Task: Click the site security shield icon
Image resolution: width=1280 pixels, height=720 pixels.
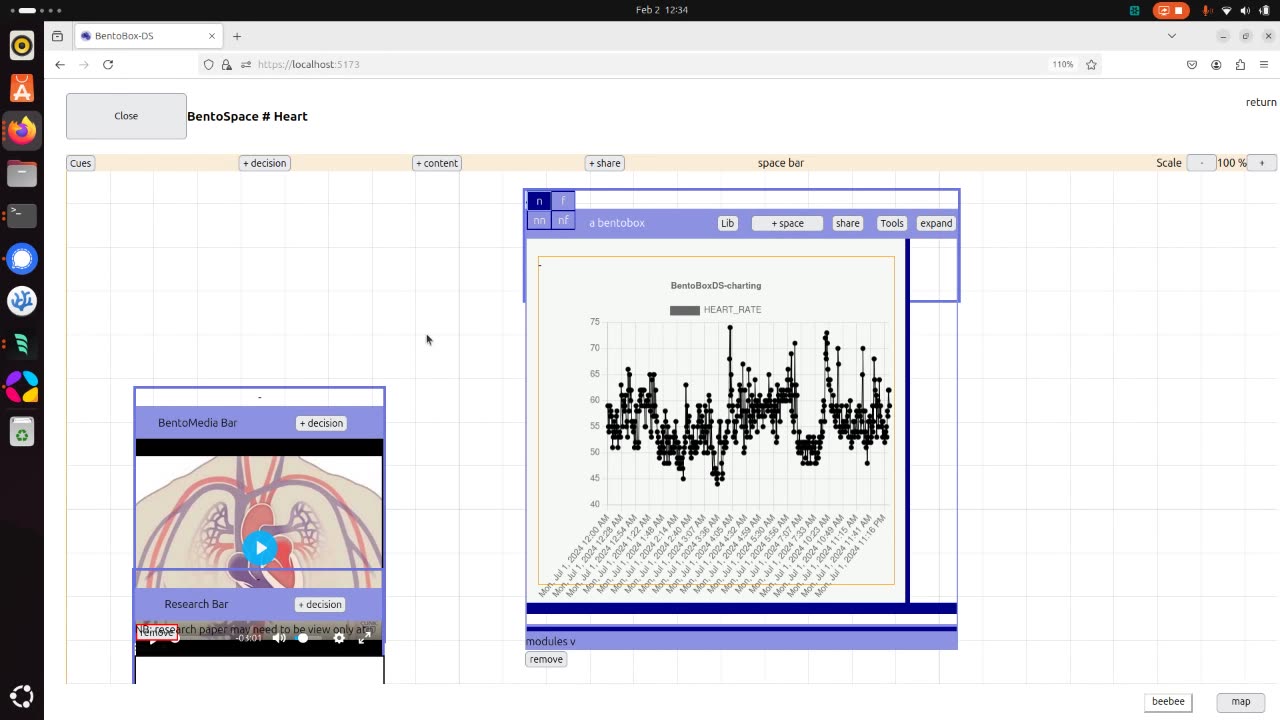Action: click(208, 64)
